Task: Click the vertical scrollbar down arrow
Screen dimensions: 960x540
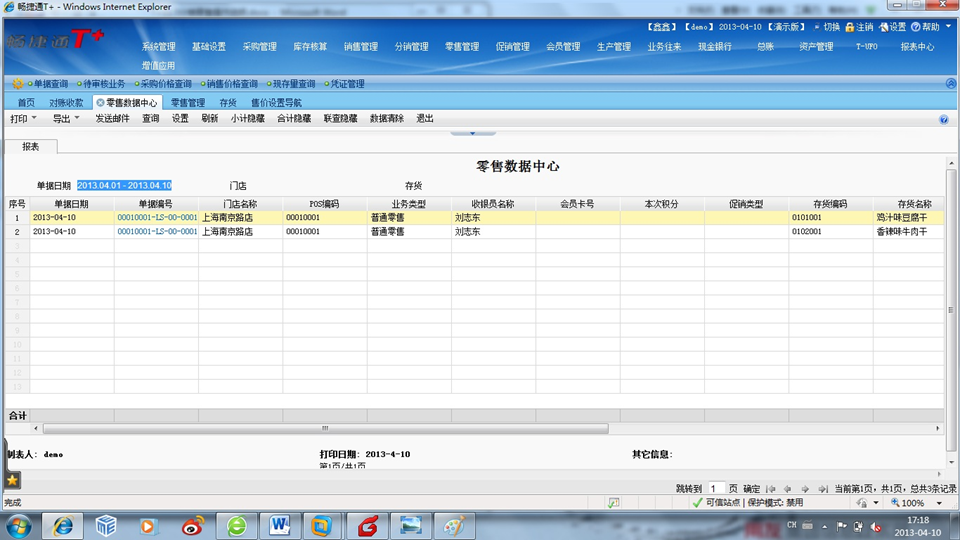Action: pyautogui.click(x=951, y=462)
